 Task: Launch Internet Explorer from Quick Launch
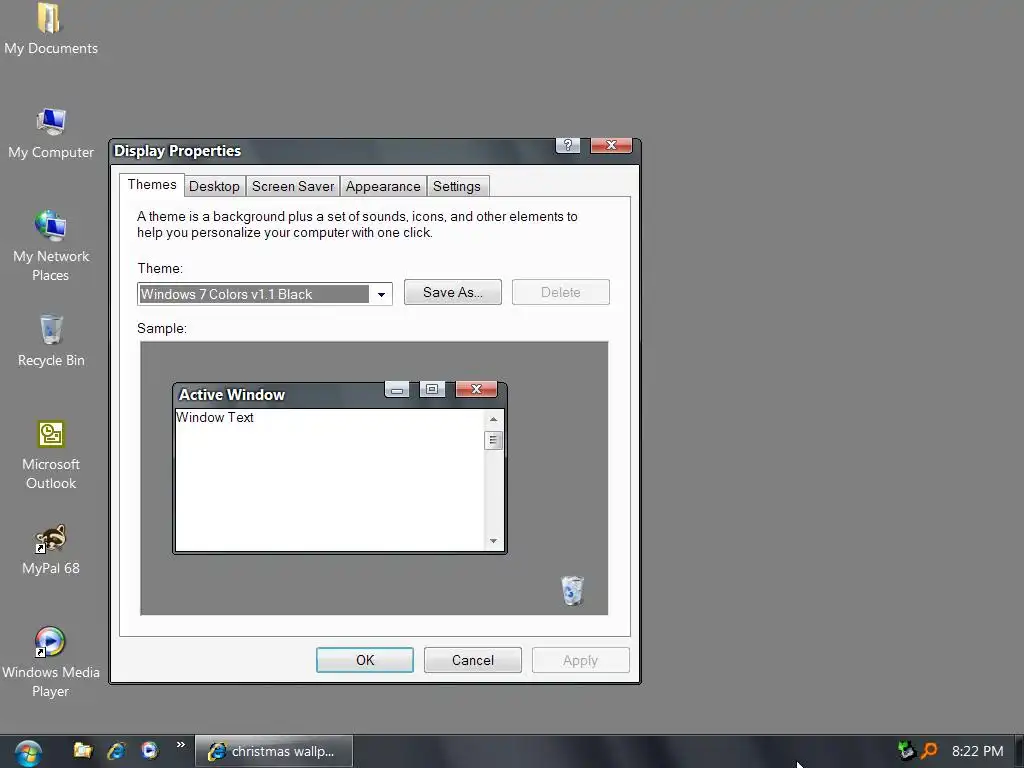[x=116, y=750]
